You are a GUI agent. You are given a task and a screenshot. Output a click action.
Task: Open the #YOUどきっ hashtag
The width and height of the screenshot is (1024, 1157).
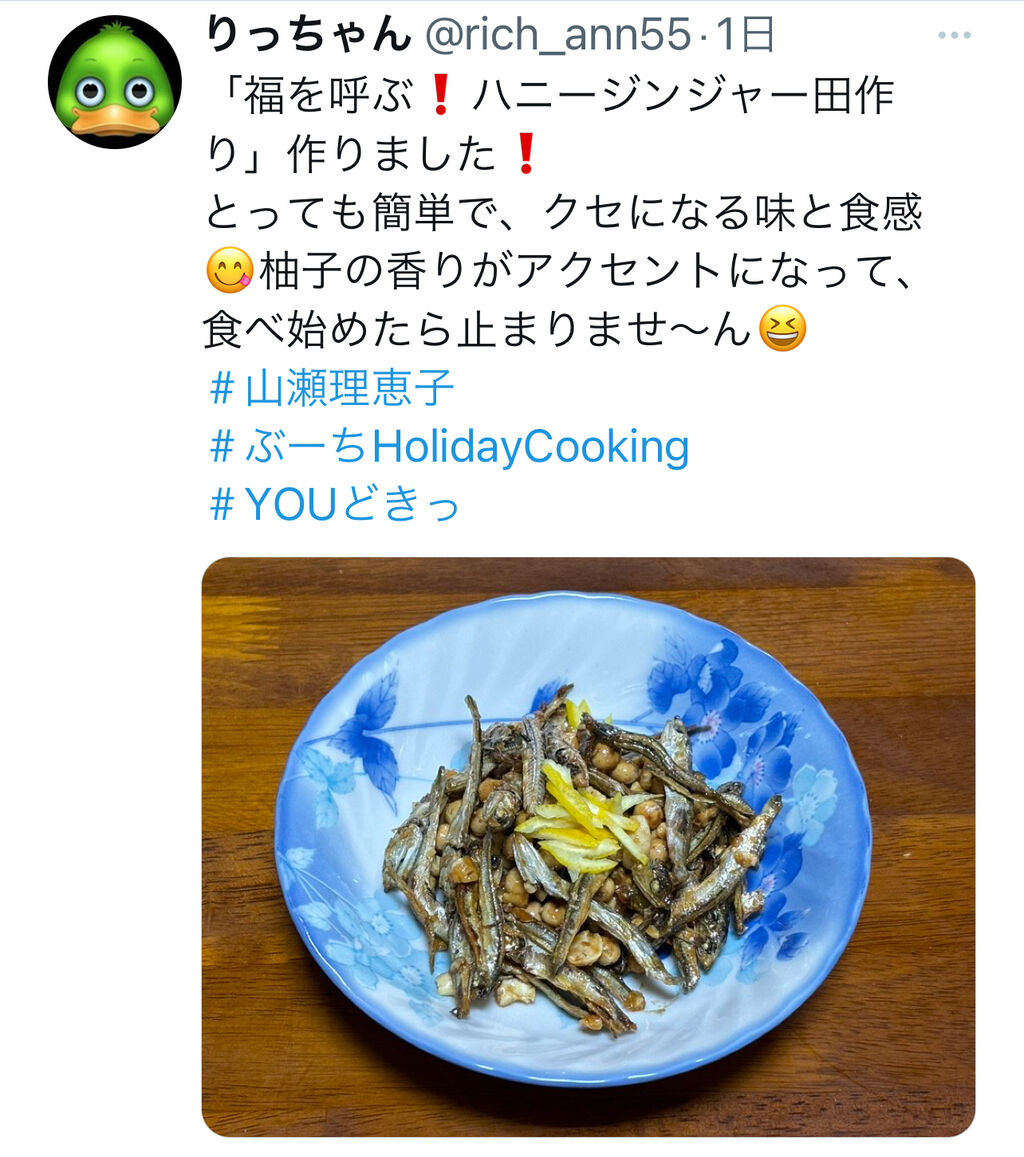(x=335, y=505)
